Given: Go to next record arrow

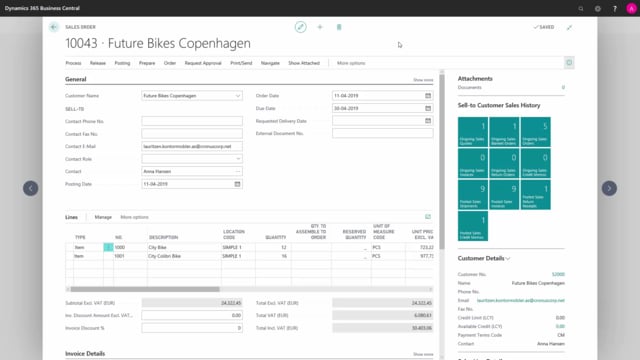Looking at the screenshot, I should pos(609,188).
